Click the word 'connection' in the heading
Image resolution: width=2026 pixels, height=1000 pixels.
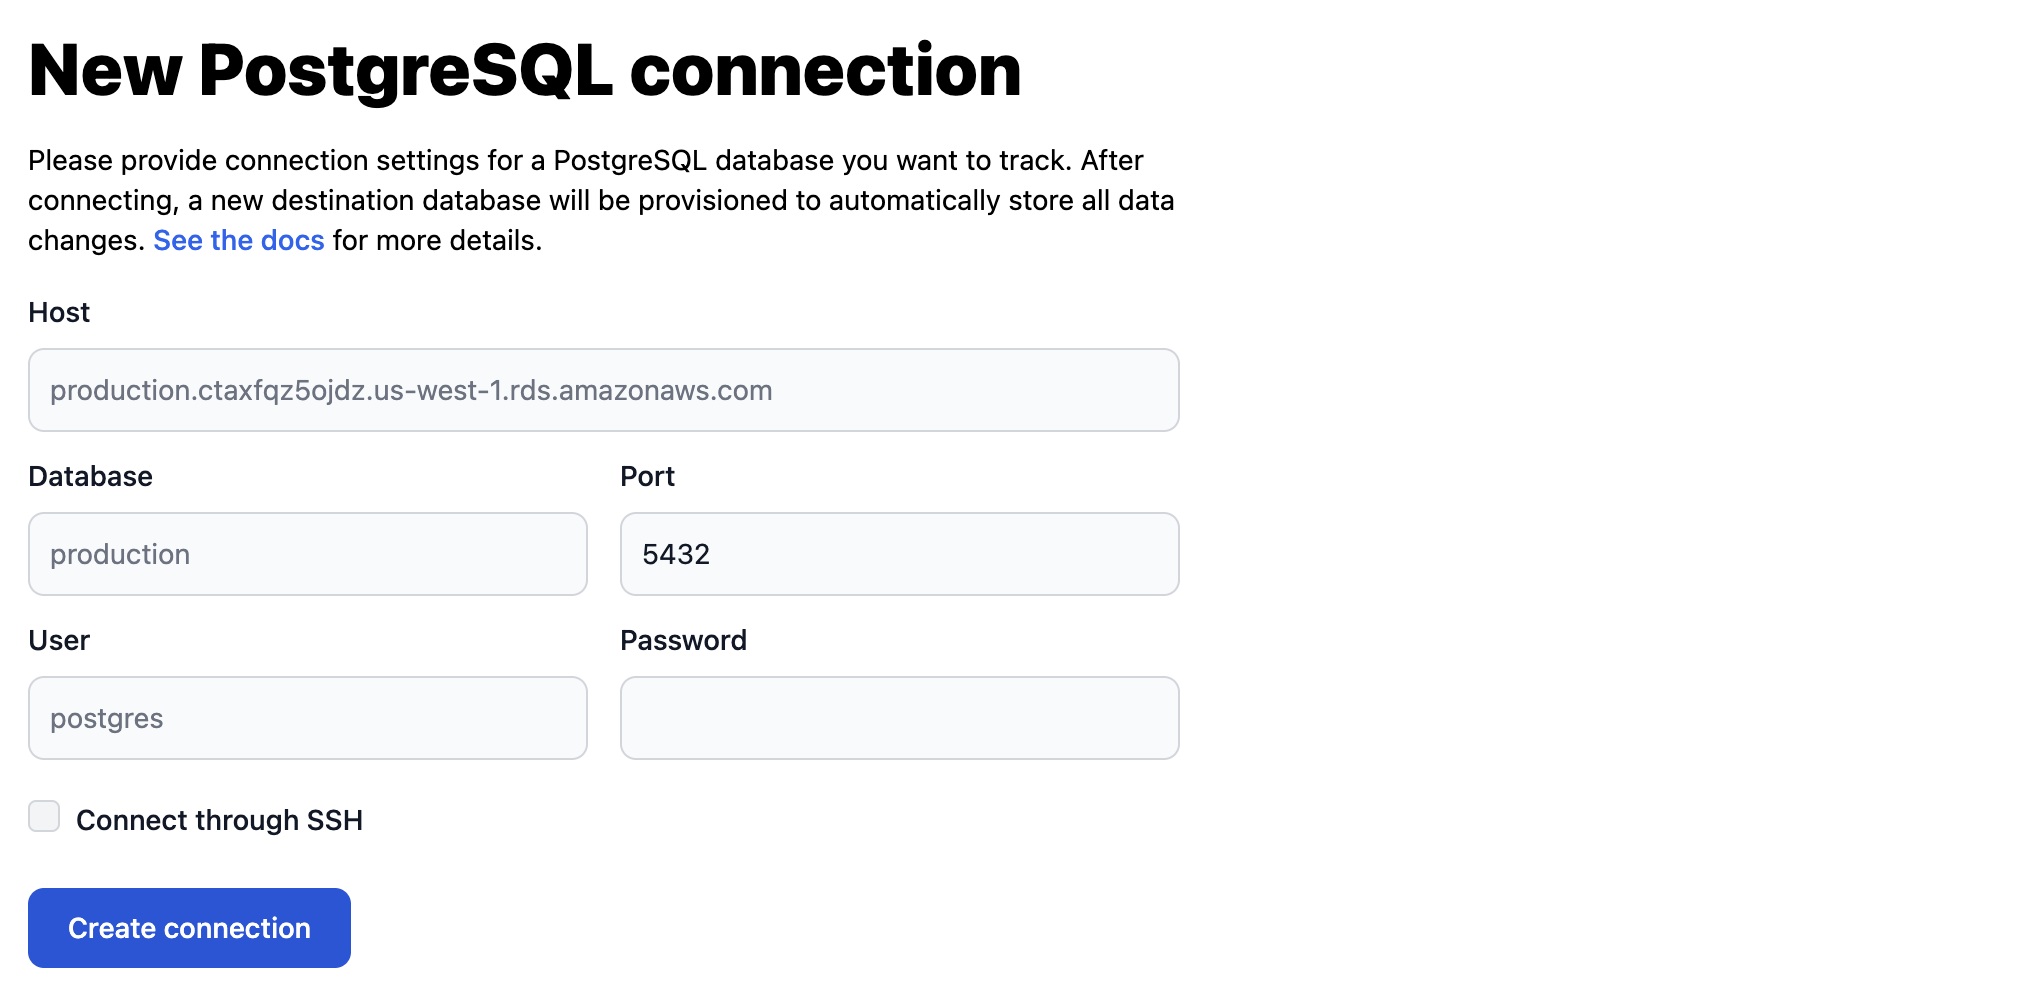point(825,70)
